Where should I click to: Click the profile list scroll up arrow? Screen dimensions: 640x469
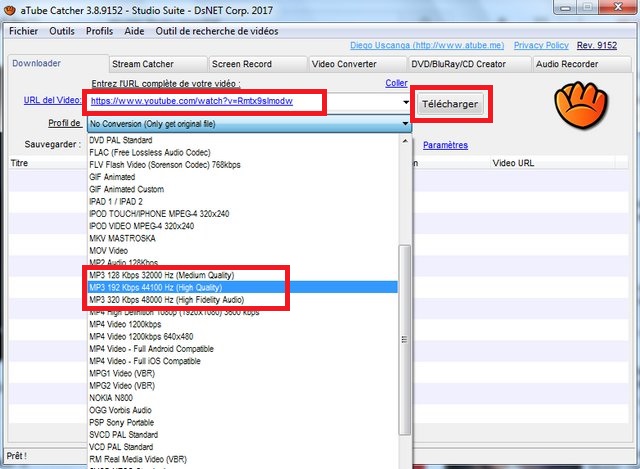[x=405, y=141]
